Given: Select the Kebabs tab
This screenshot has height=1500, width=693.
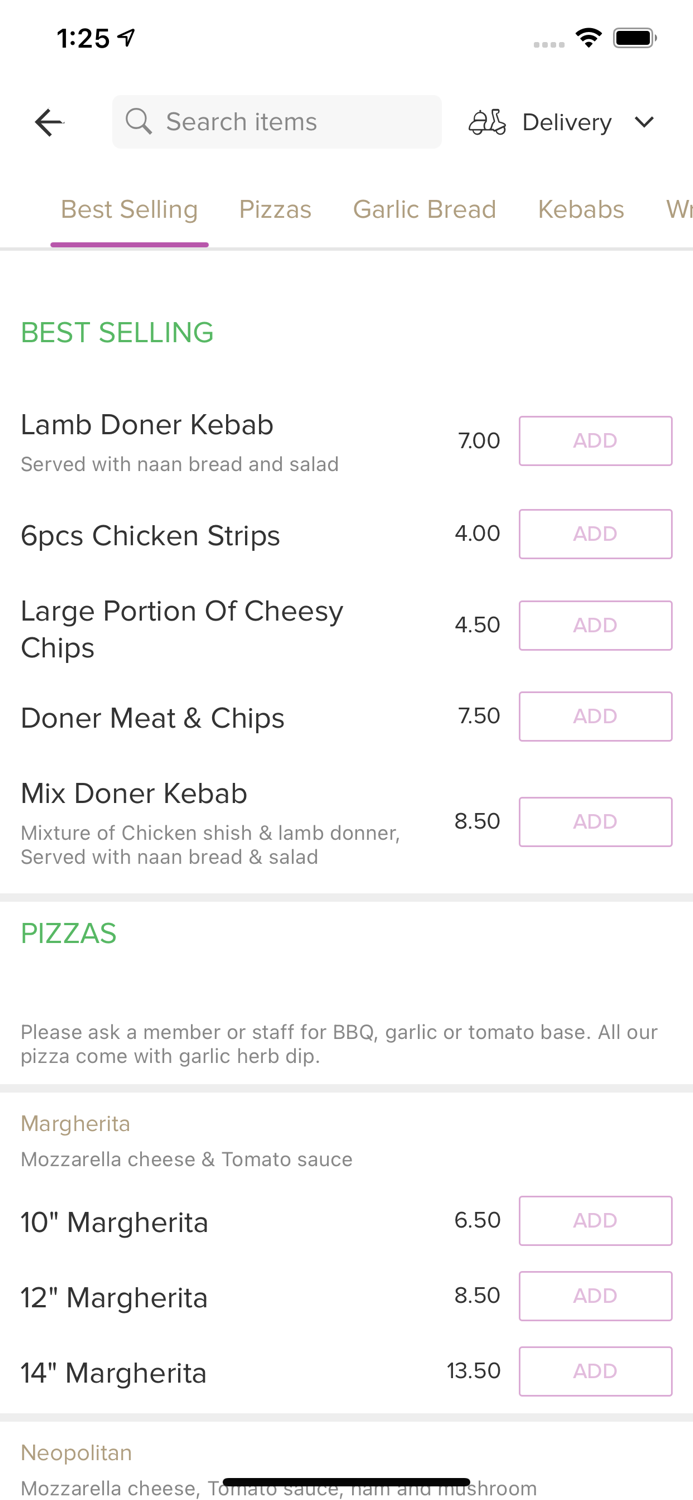Looking at the screenshot, I should [581, 210].
